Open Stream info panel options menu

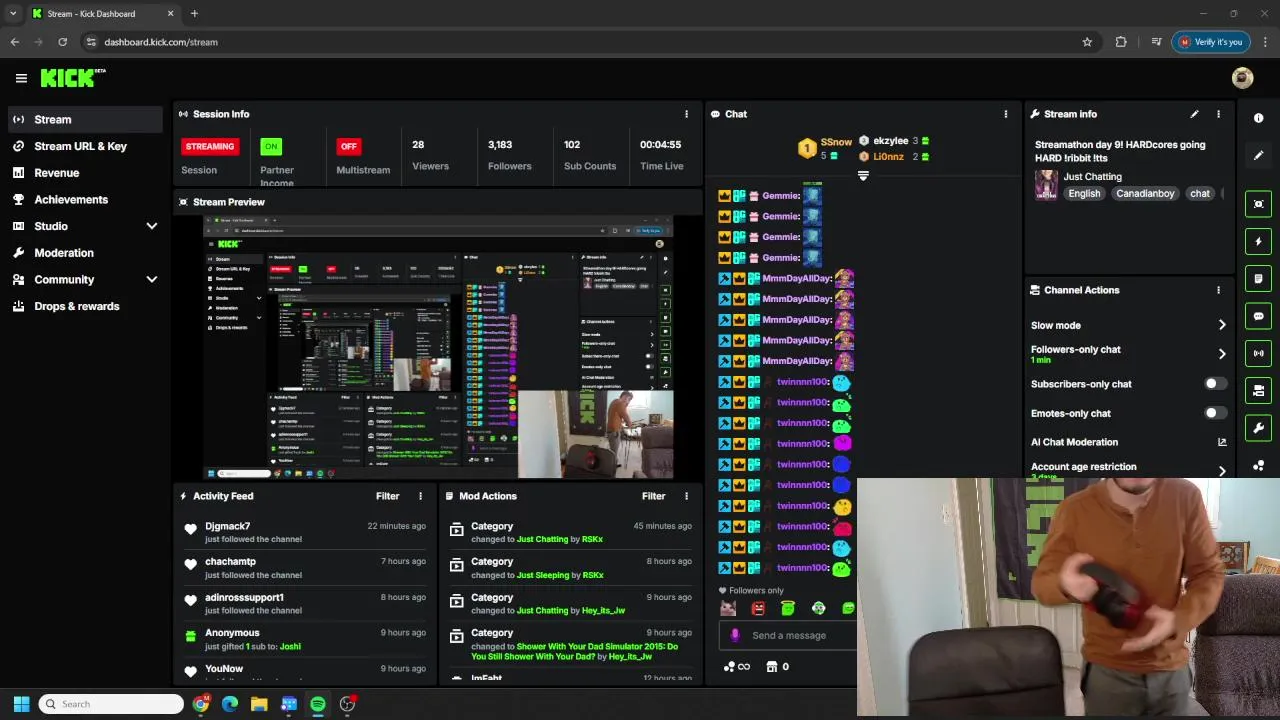pos(1218,114)
